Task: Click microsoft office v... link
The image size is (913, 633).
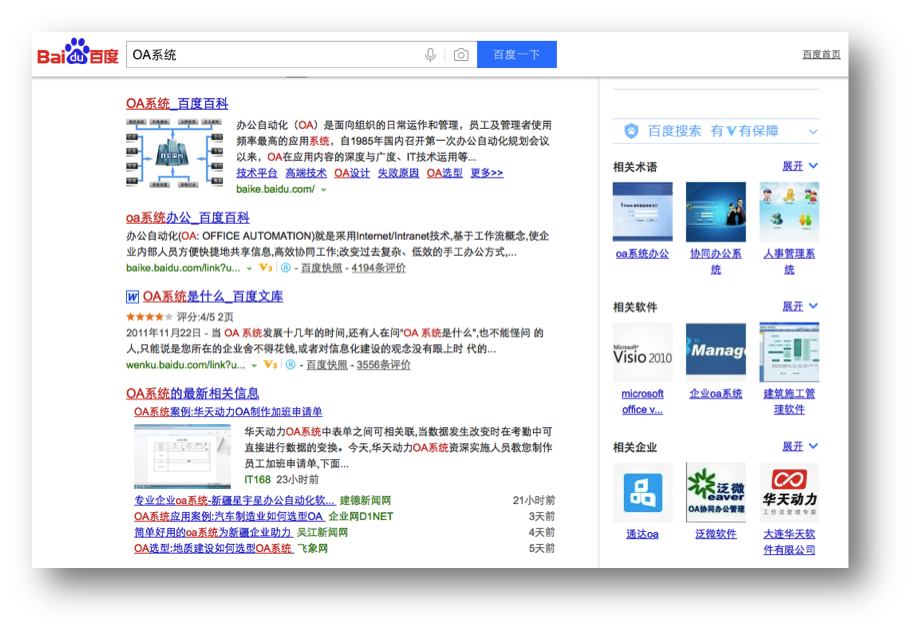Action: [x=642, y=402]
